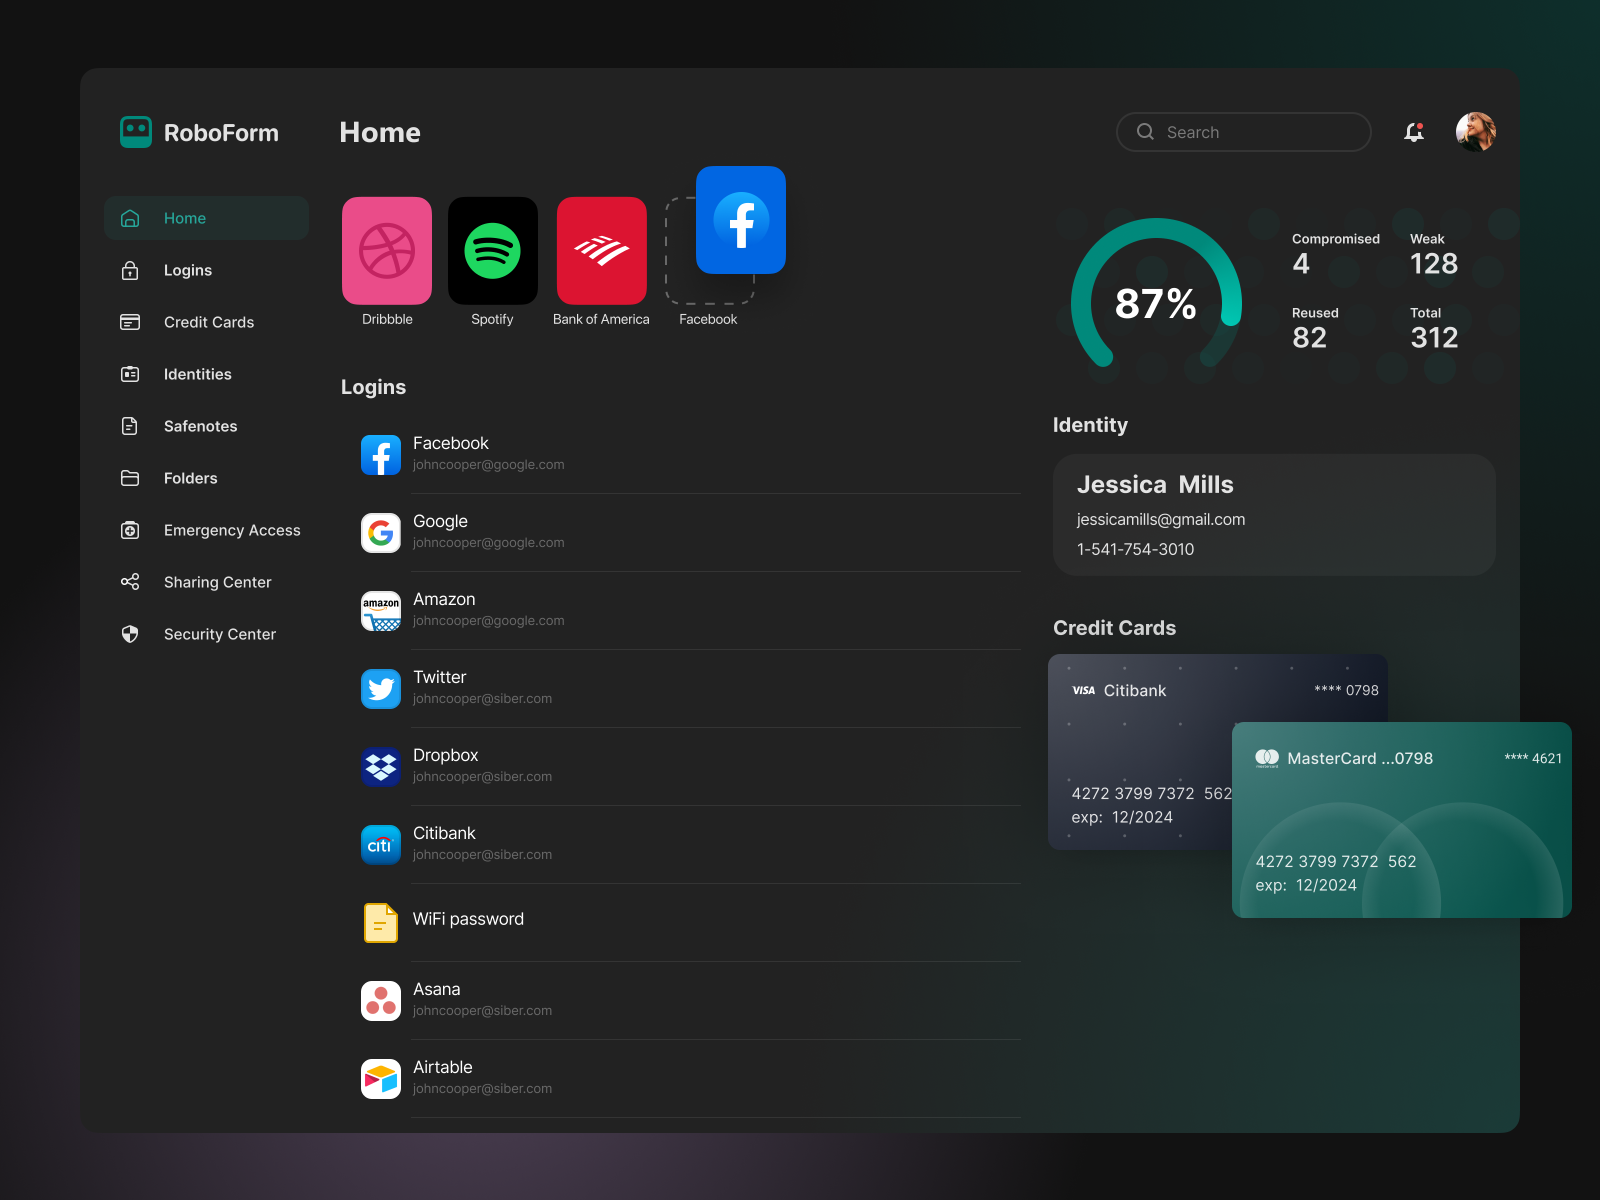Open Emergency Access section
The width and height of the screenshot is (1600, 1200).
coord(231,530)
